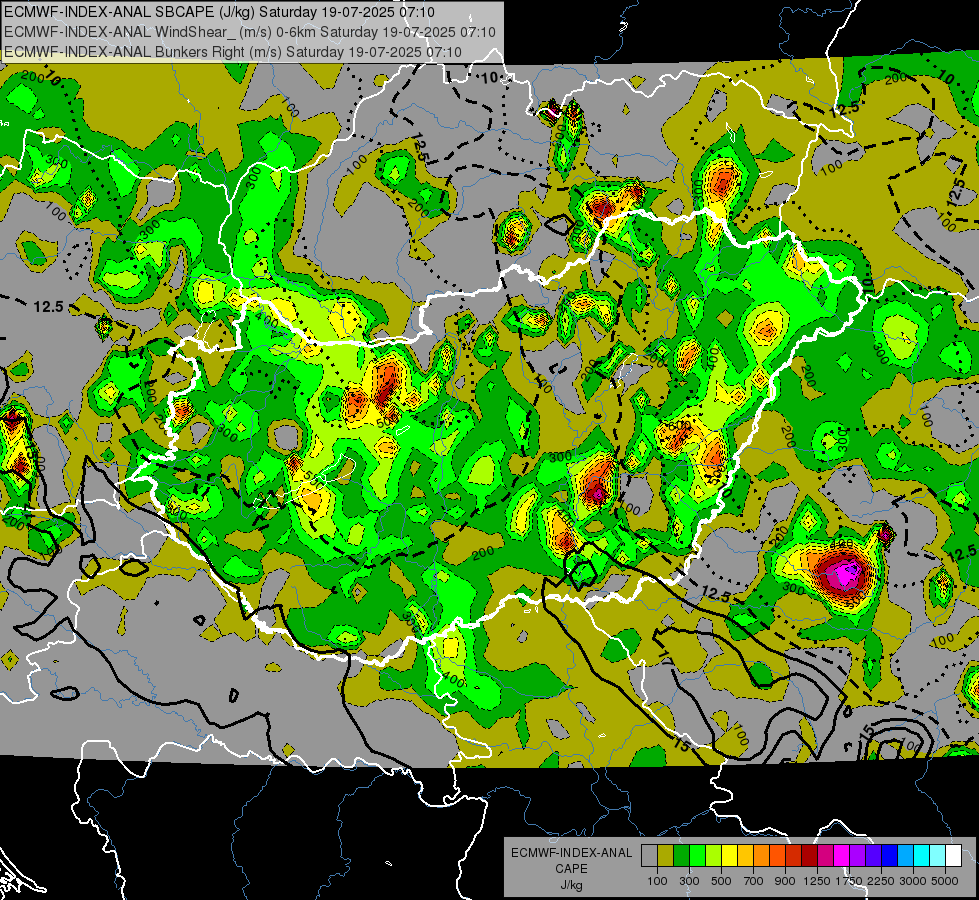Viewport: 979px width, 900px height.
Task: Select the legend word CAPE
Action: point(571,869)
